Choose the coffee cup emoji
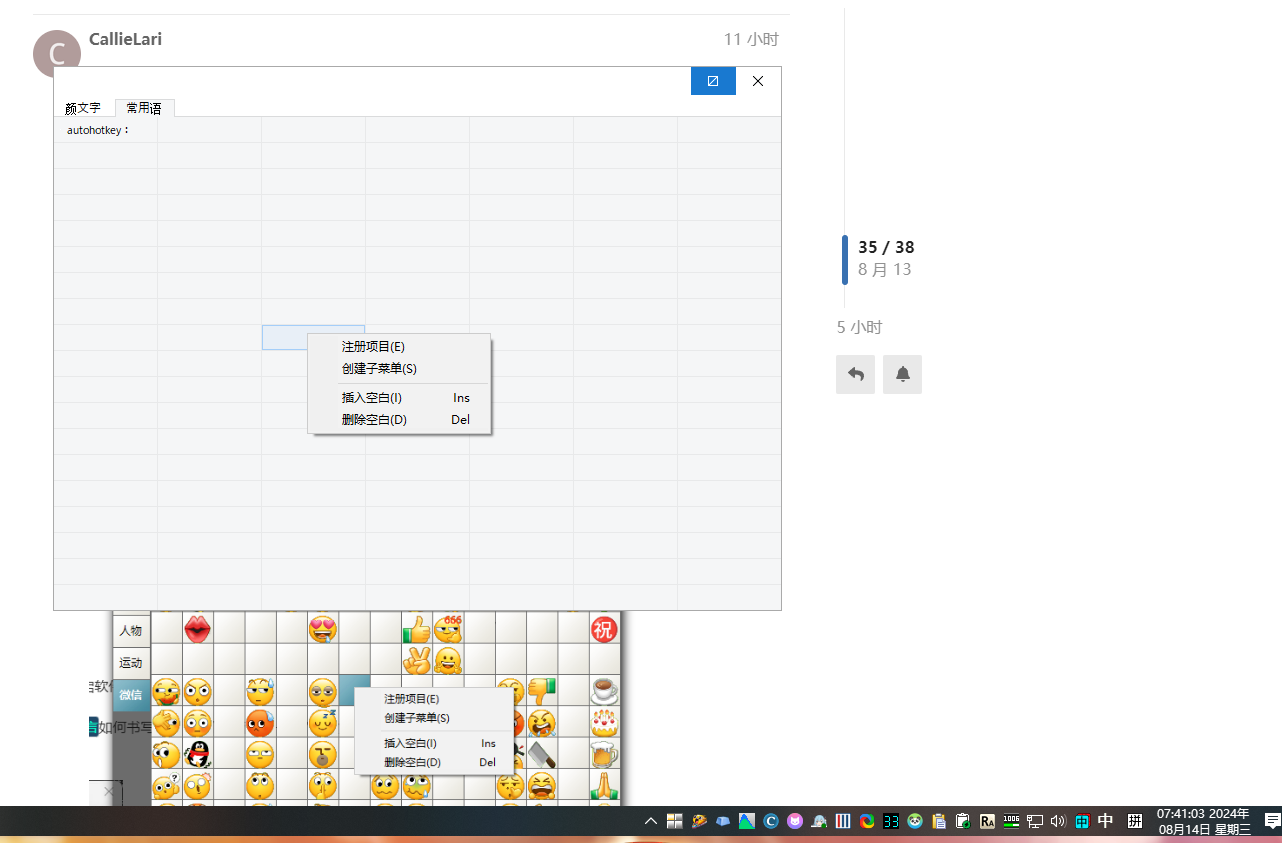The image size is (1282, 843). click(604, 690)
